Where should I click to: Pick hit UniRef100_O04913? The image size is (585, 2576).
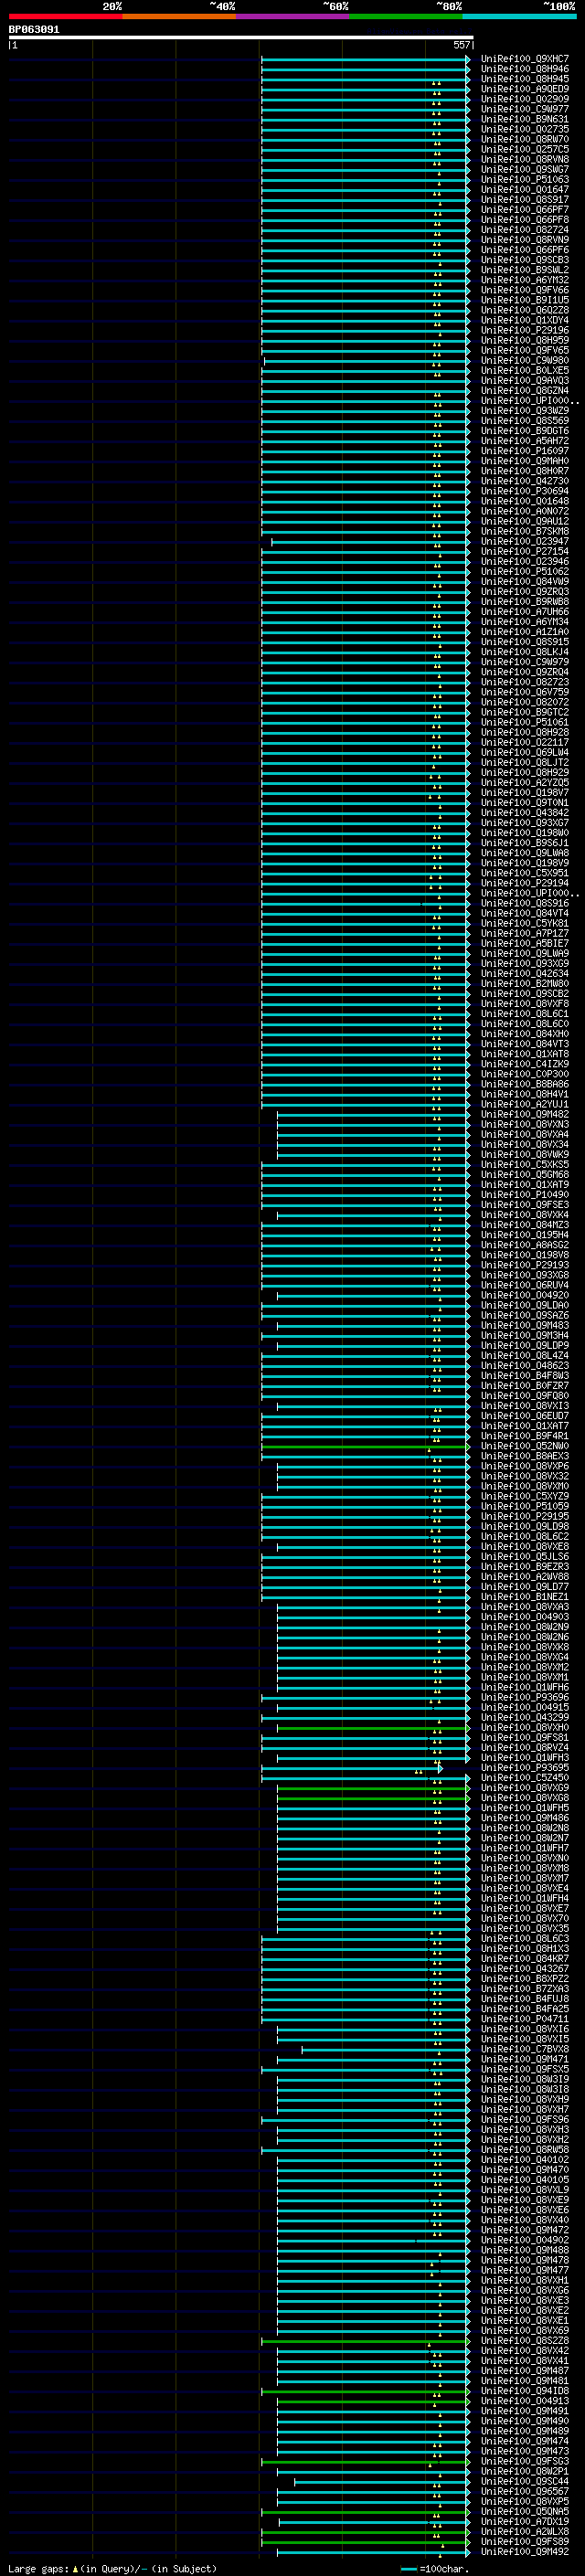point(525,2401)
